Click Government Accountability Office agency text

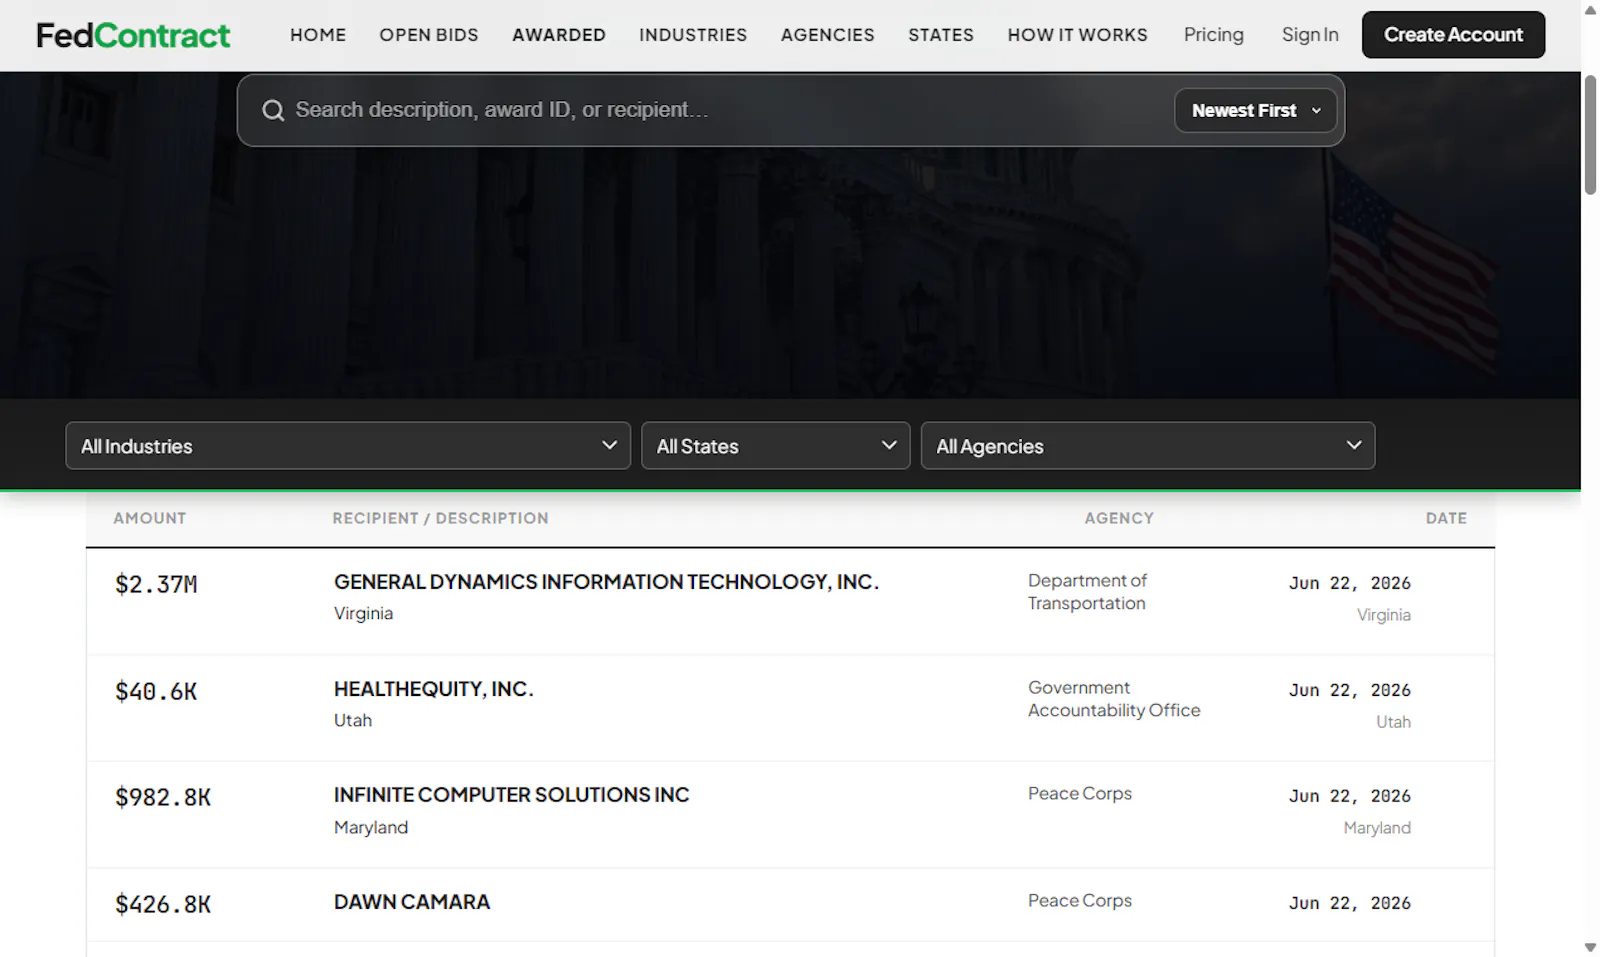tap(1114, 699)
